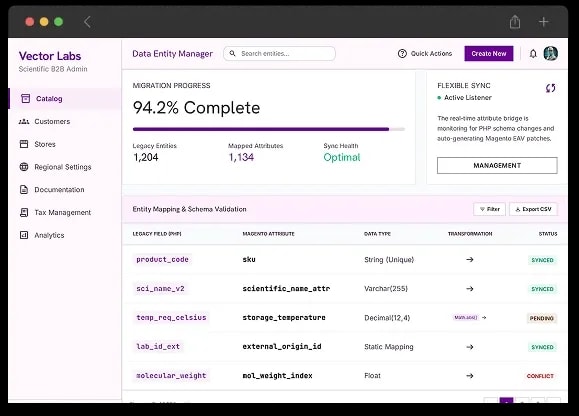
Task: Click the transformation arrow for molecular_weight
Action: click(x=470, y=376)
